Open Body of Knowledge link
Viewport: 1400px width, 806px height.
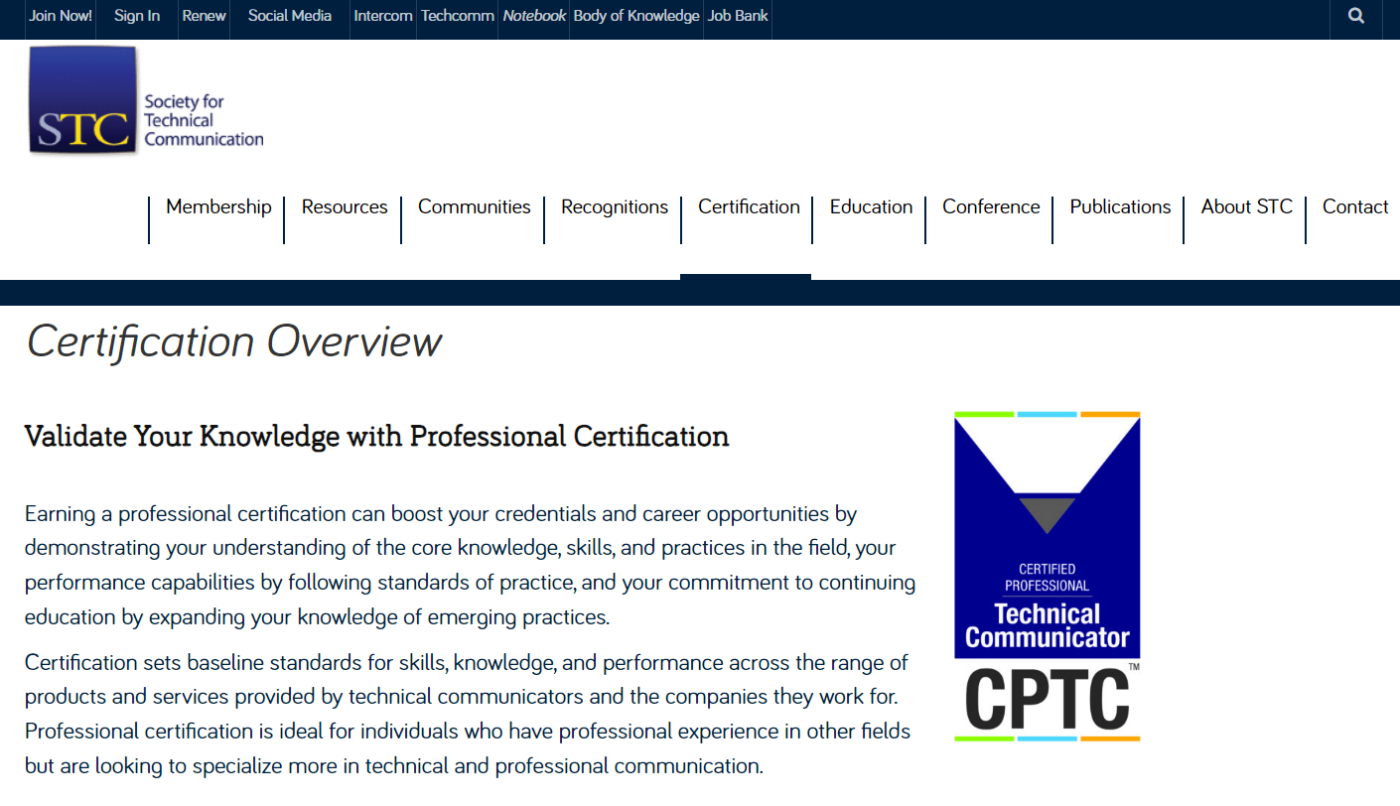pyautogui.click(x=636, y=16)
